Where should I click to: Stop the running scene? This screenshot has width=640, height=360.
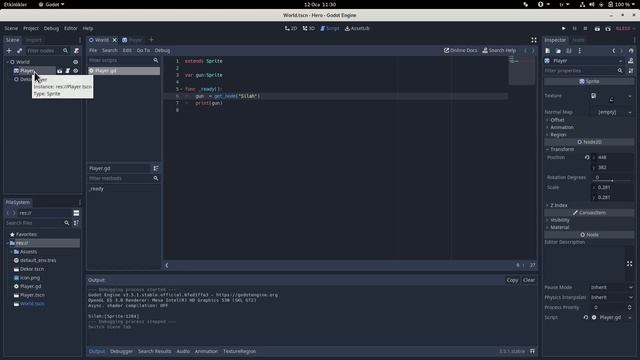pyautogui.click(x=585, y=29)
